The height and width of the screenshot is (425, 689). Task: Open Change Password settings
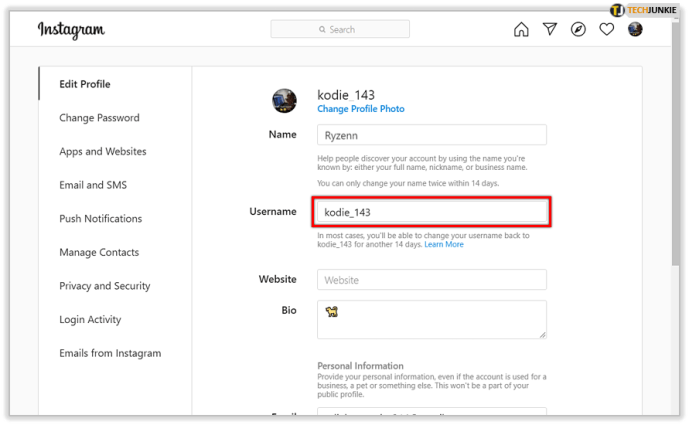click(x=99, y=118)
